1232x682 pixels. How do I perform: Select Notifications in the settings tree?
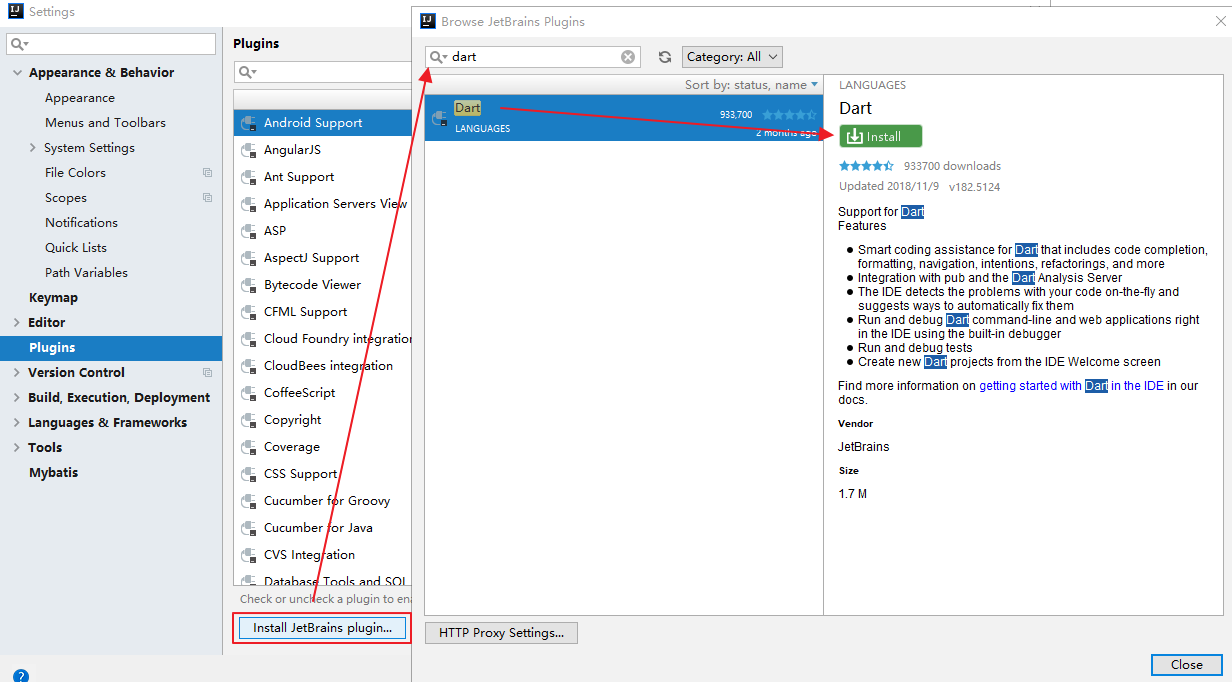click(x=81, y=223)
